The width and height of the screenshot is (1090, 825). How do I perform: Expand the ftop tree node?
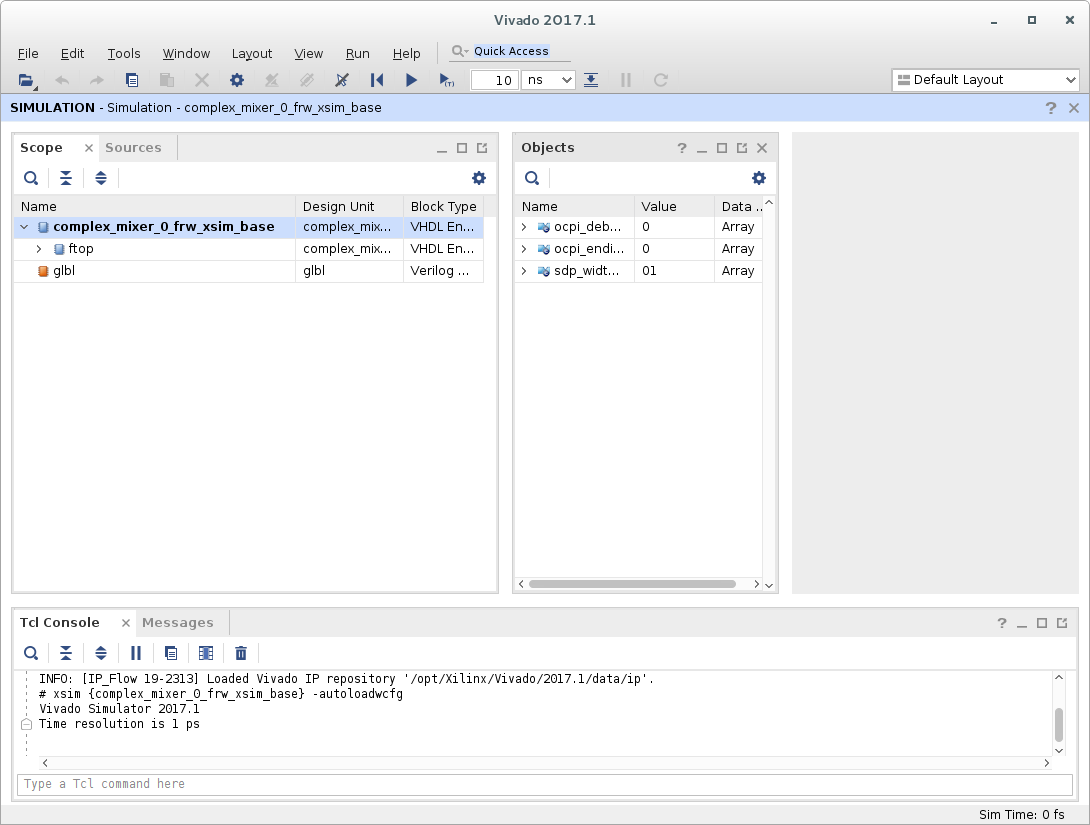(x=39, y=249)
